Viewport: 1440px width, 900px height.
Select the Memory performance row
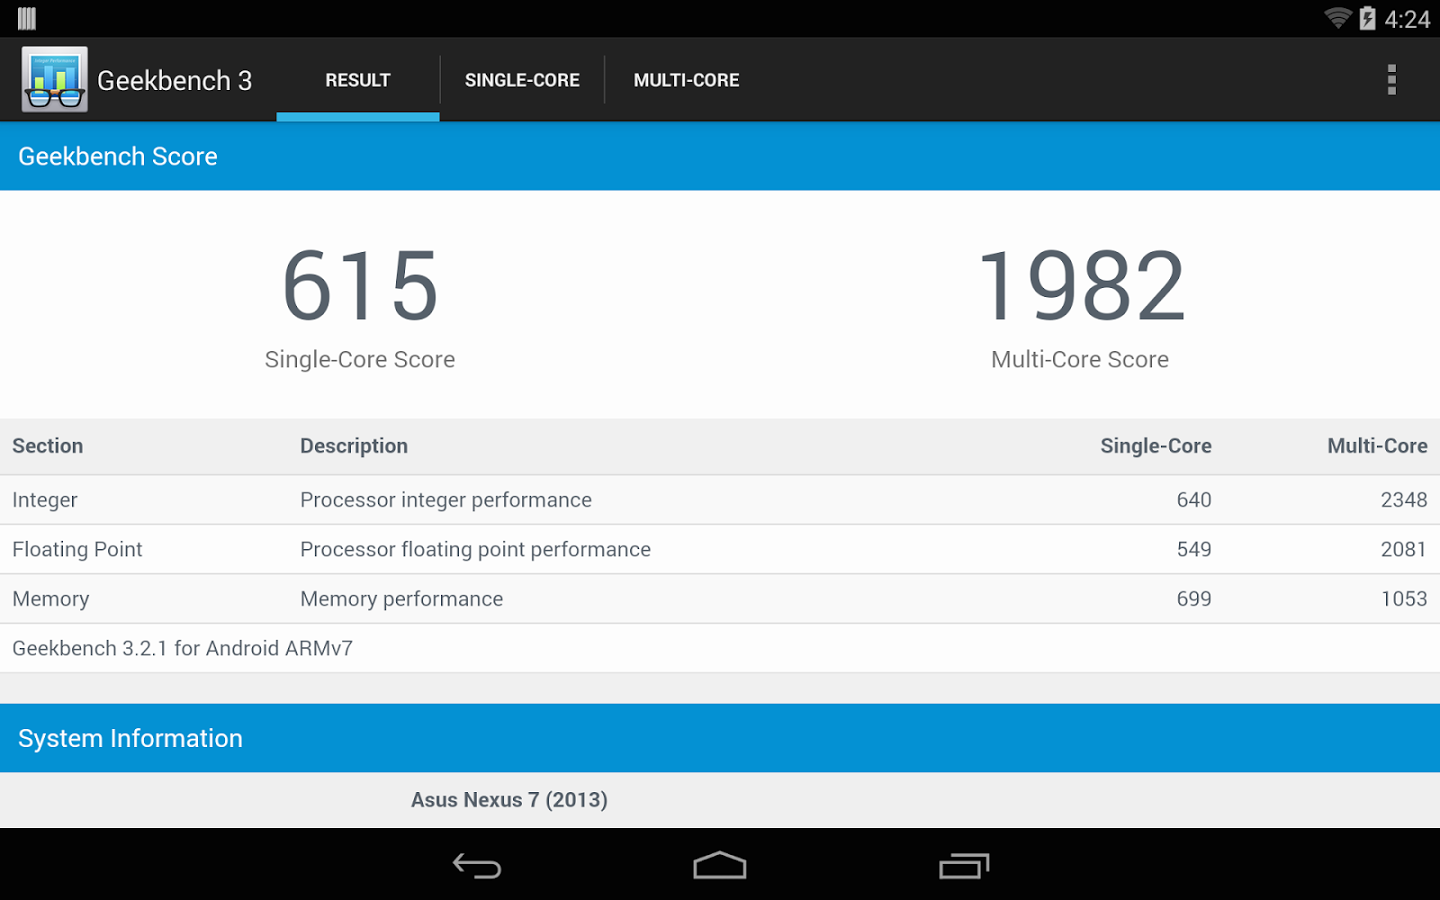720,599
